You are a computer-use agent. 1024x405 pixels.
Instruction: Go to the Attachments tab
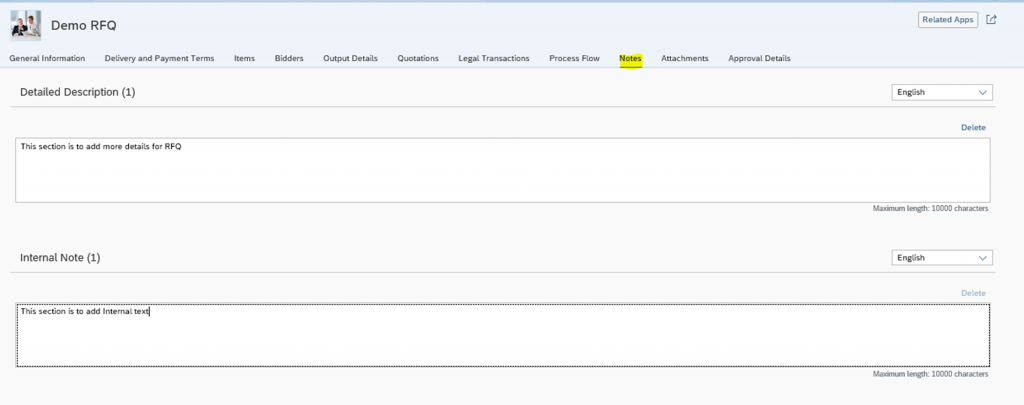tap(684, 58)
